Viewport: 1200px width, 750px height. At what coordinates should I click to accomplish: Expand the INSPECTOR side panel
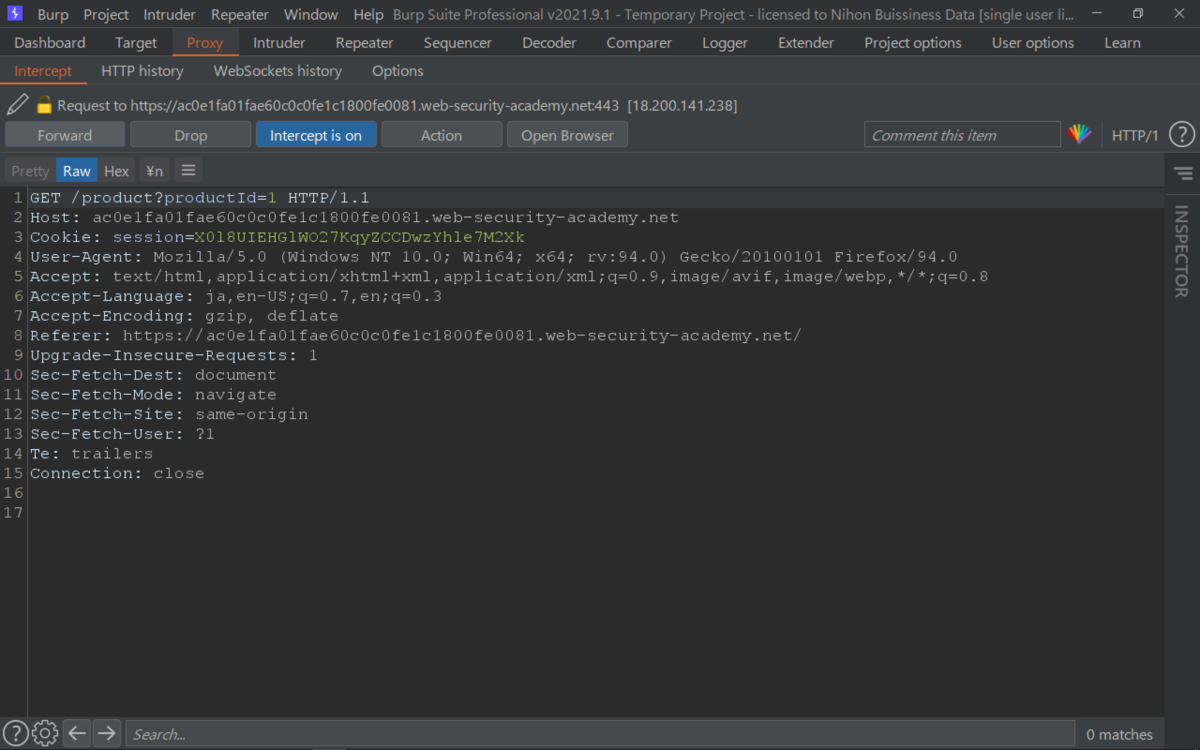point(1181,252)
